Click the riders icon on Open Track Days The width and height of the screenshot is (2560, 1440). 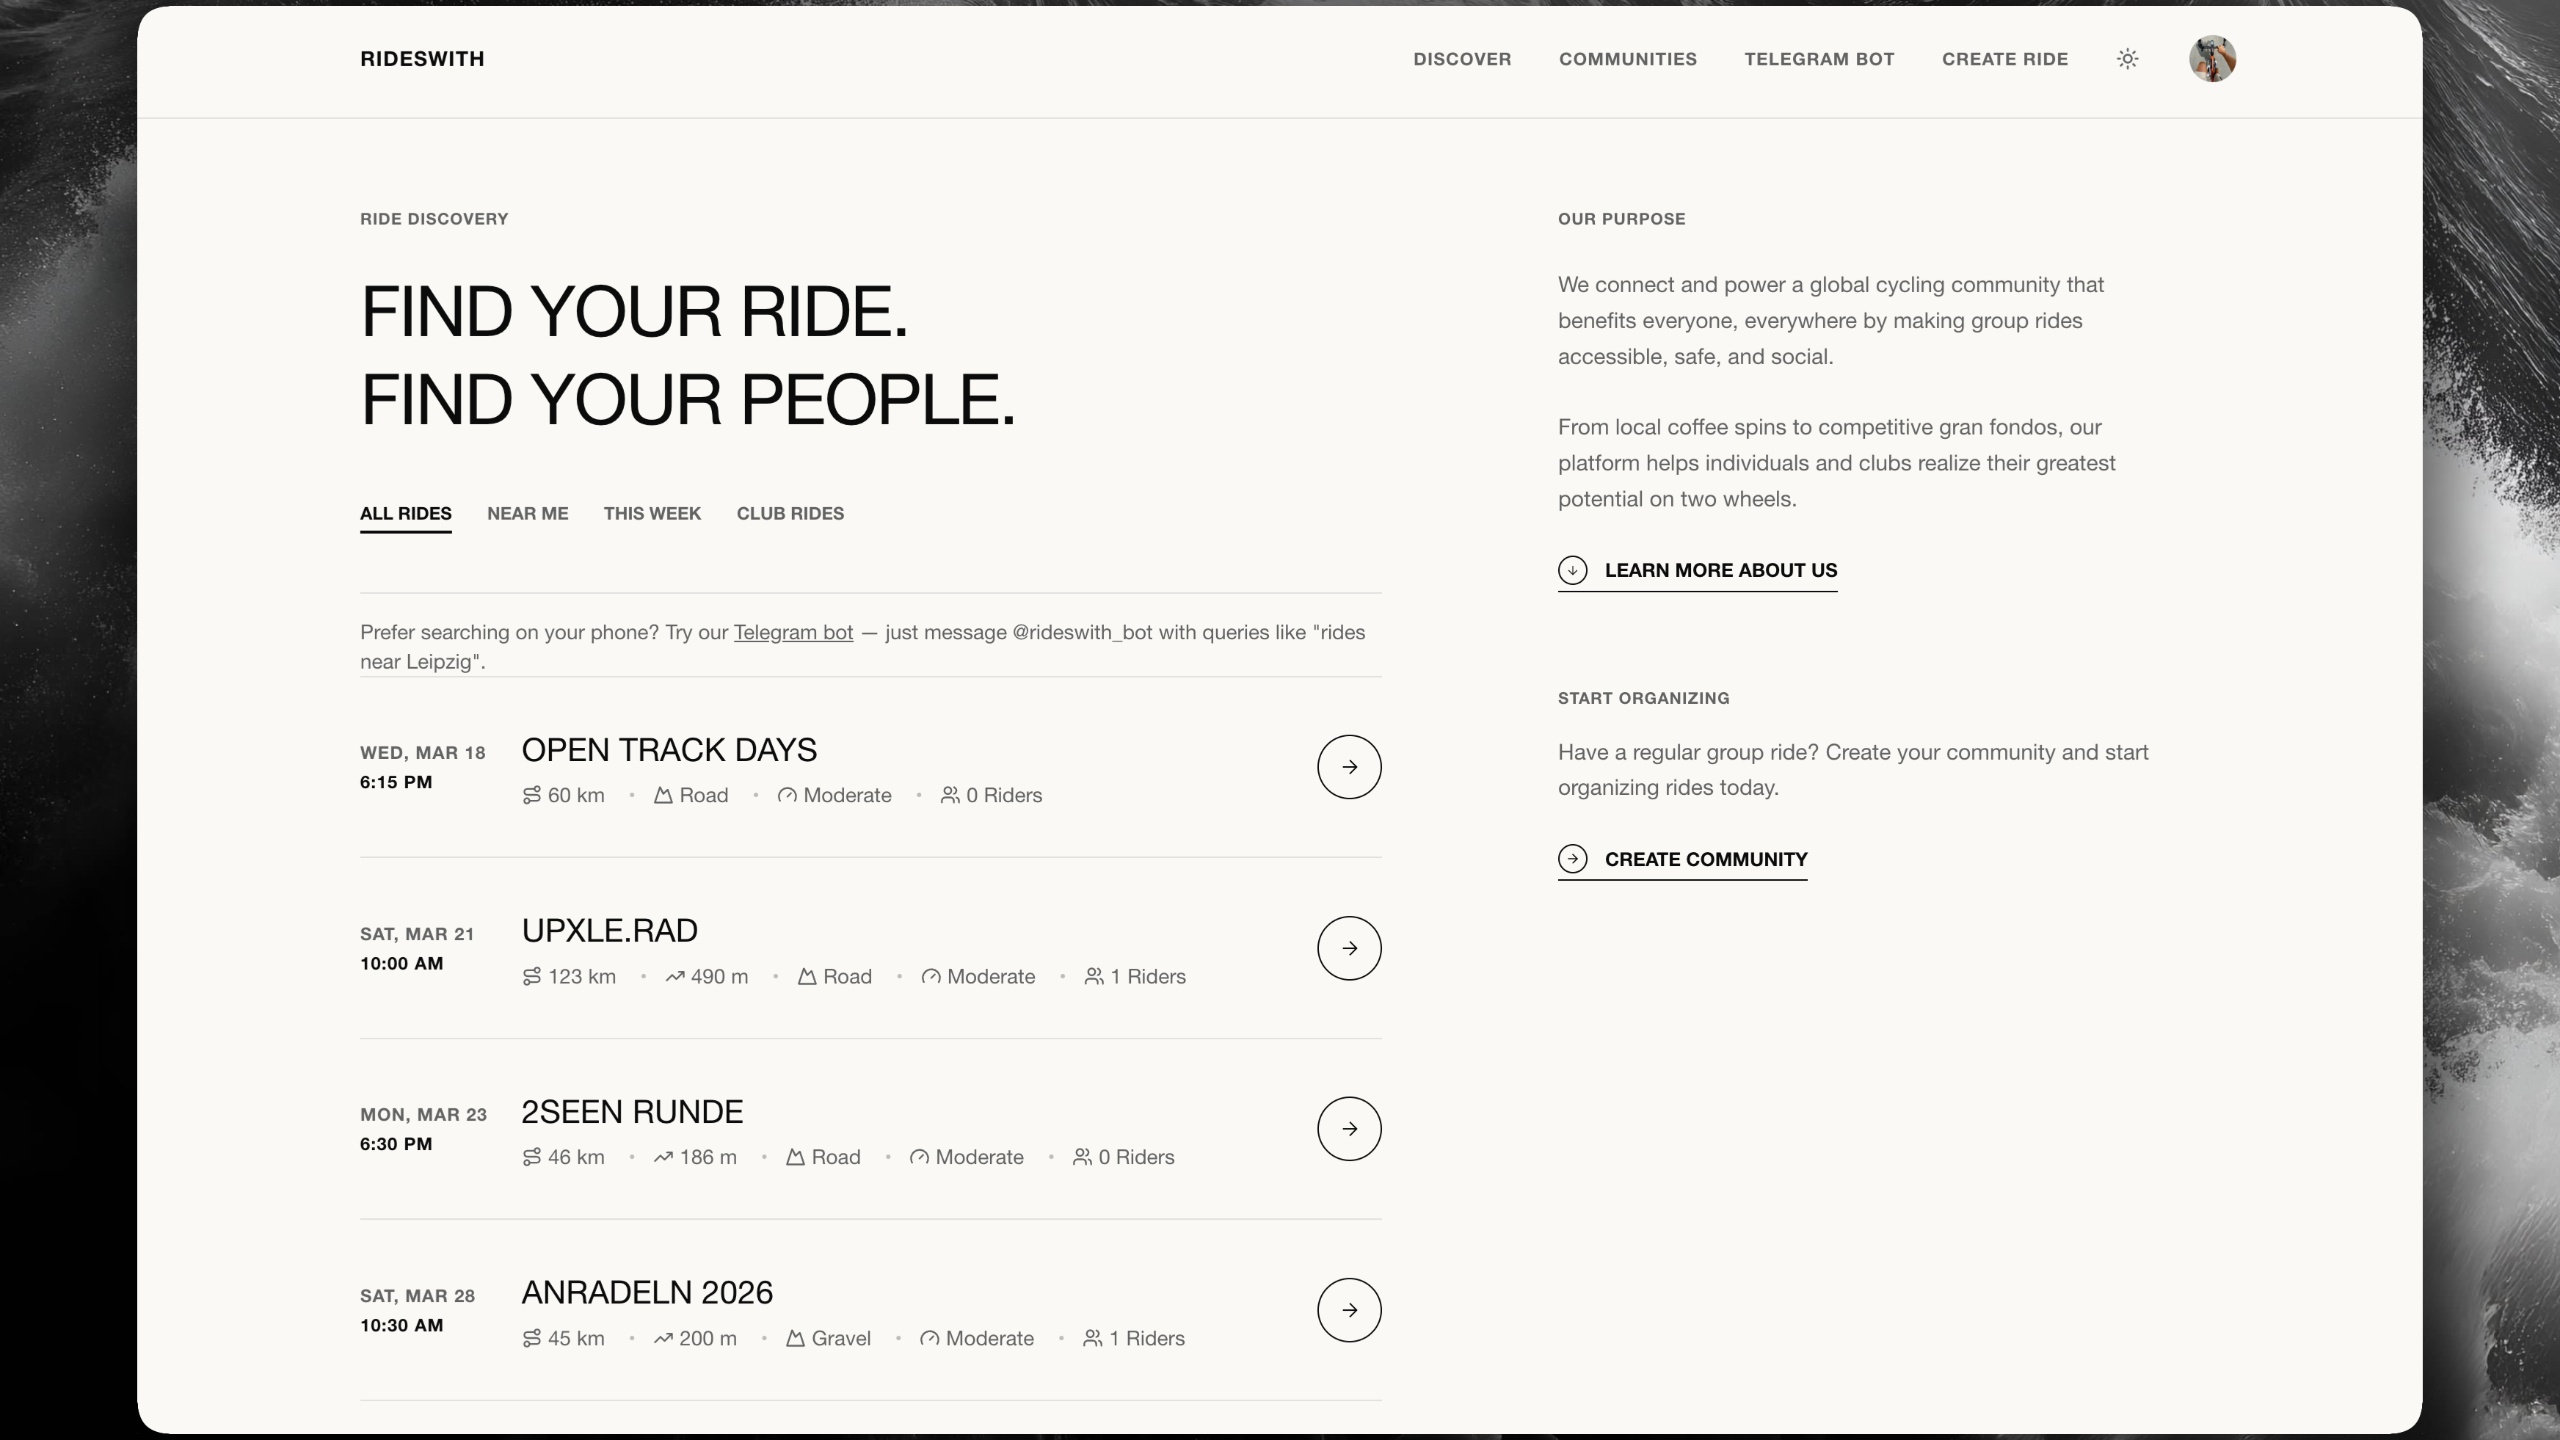pyautogui.click(x=950, y=795)
